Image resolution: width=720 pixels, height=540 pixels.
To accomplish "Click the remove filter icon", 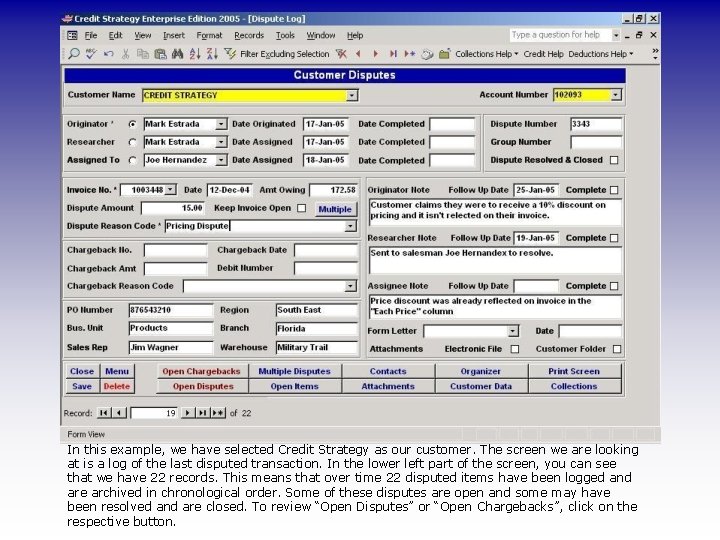I will click(341, 54).
